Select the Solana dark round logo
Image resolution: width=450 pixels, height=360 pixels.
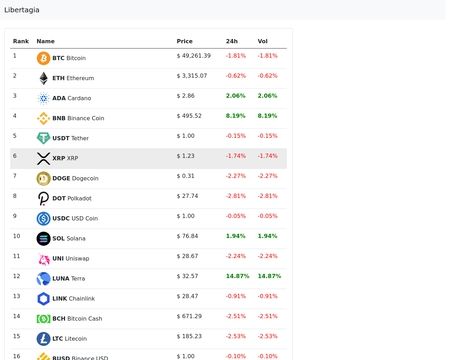click(x=43, y=239)
